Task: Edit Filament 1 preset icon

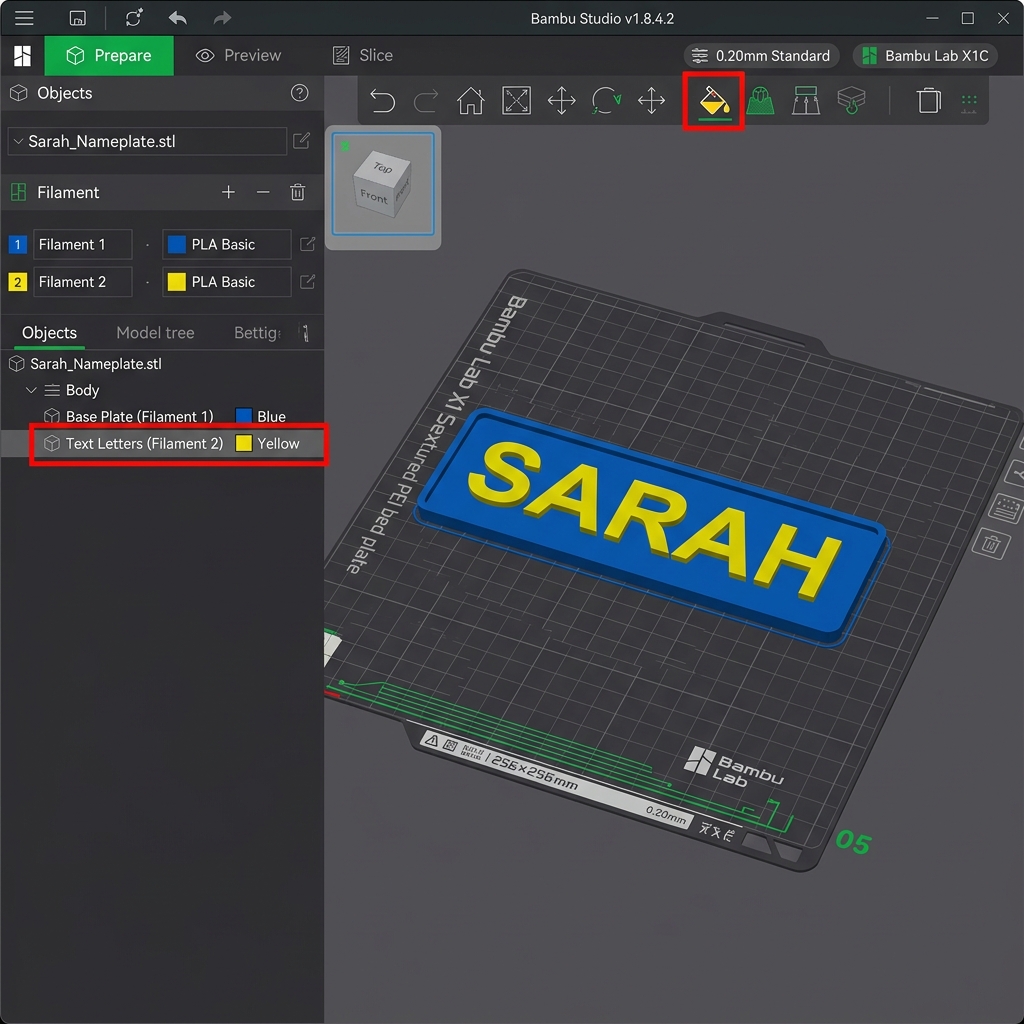Action: tap(307, 244)
